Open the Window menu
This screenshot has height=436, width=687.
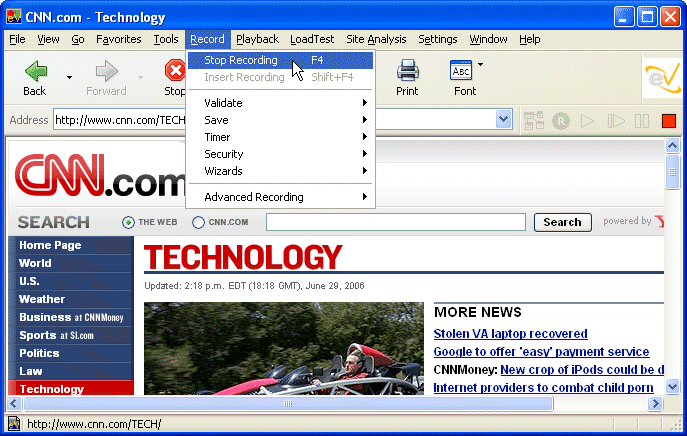(488, 39)
